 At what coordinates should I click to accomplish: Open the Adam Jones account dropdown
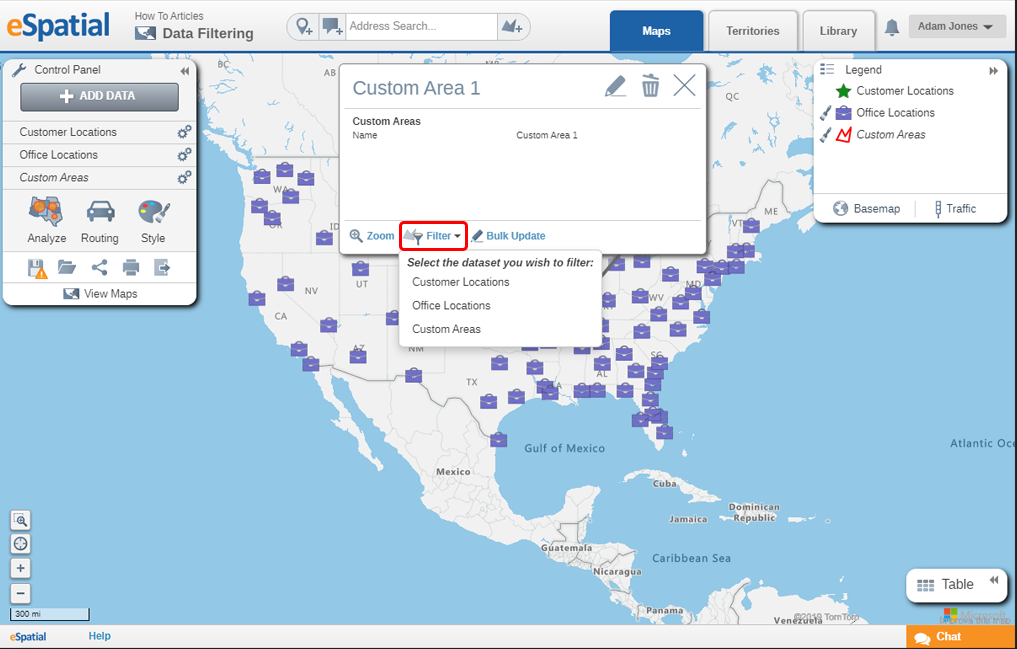[956, 27]
